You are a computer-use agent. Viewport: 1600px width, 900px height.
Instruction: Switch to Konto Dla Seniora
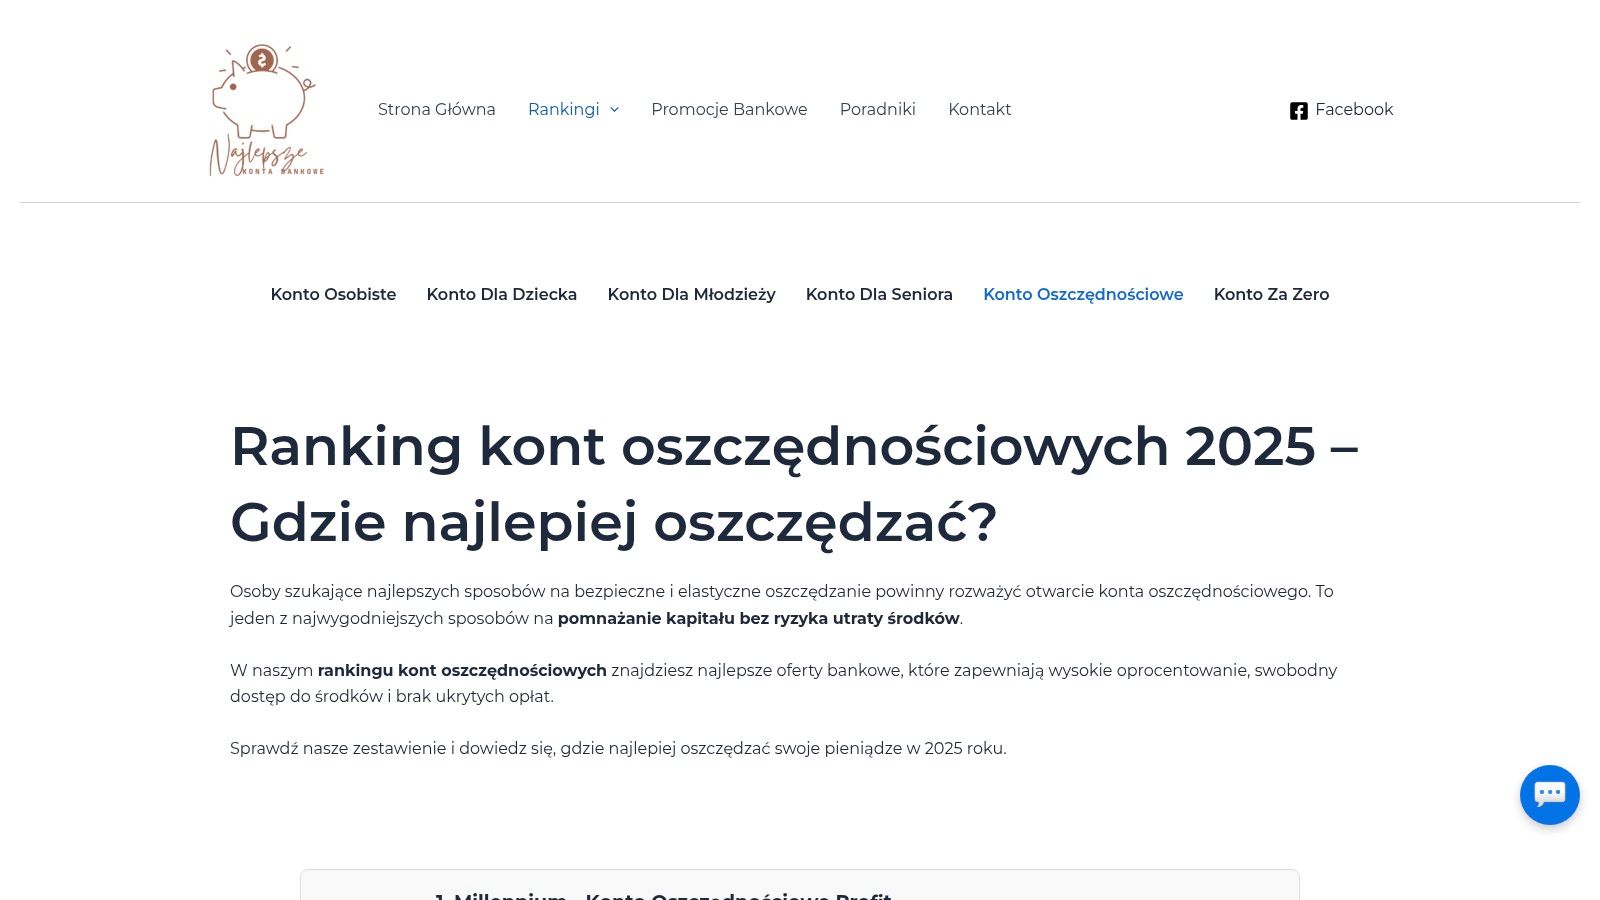(879, 294)
